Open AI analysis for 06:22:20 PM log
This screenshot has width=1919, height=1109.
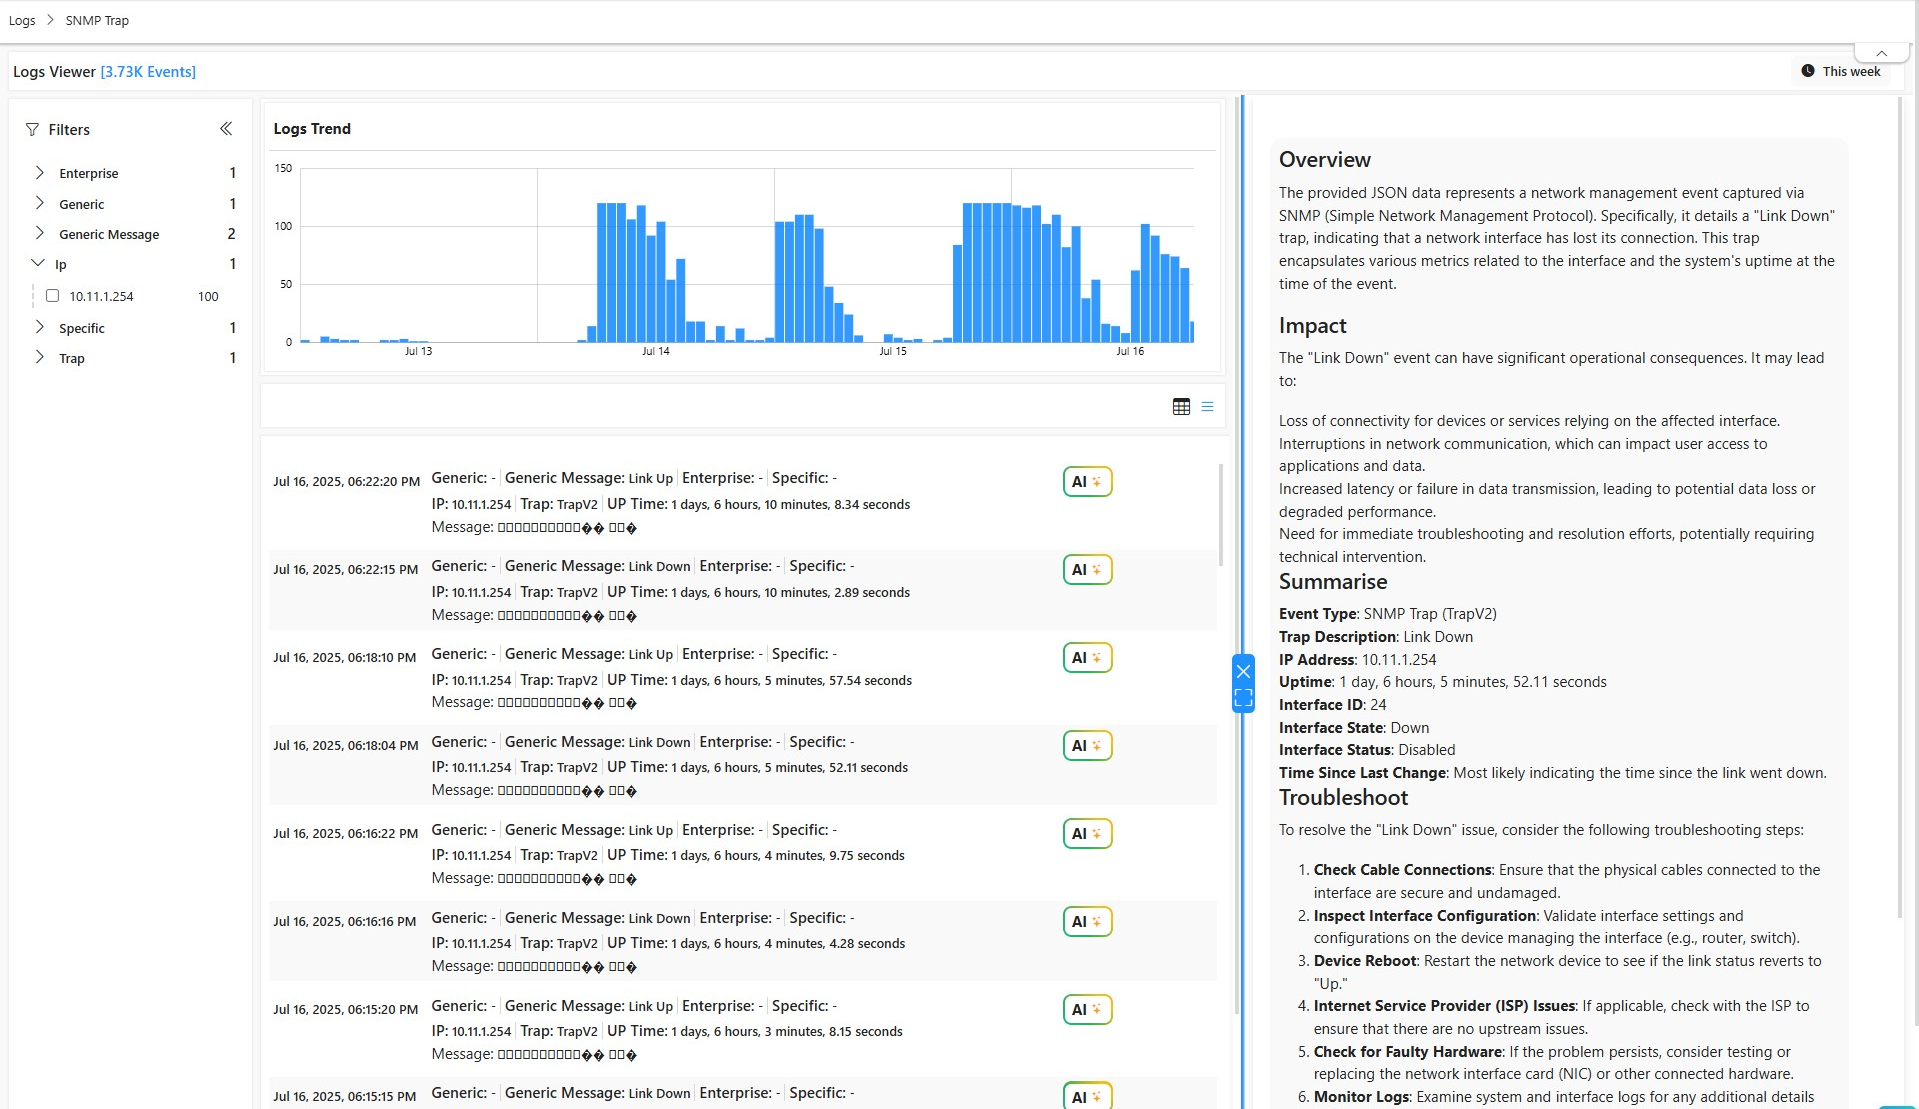1087,482
